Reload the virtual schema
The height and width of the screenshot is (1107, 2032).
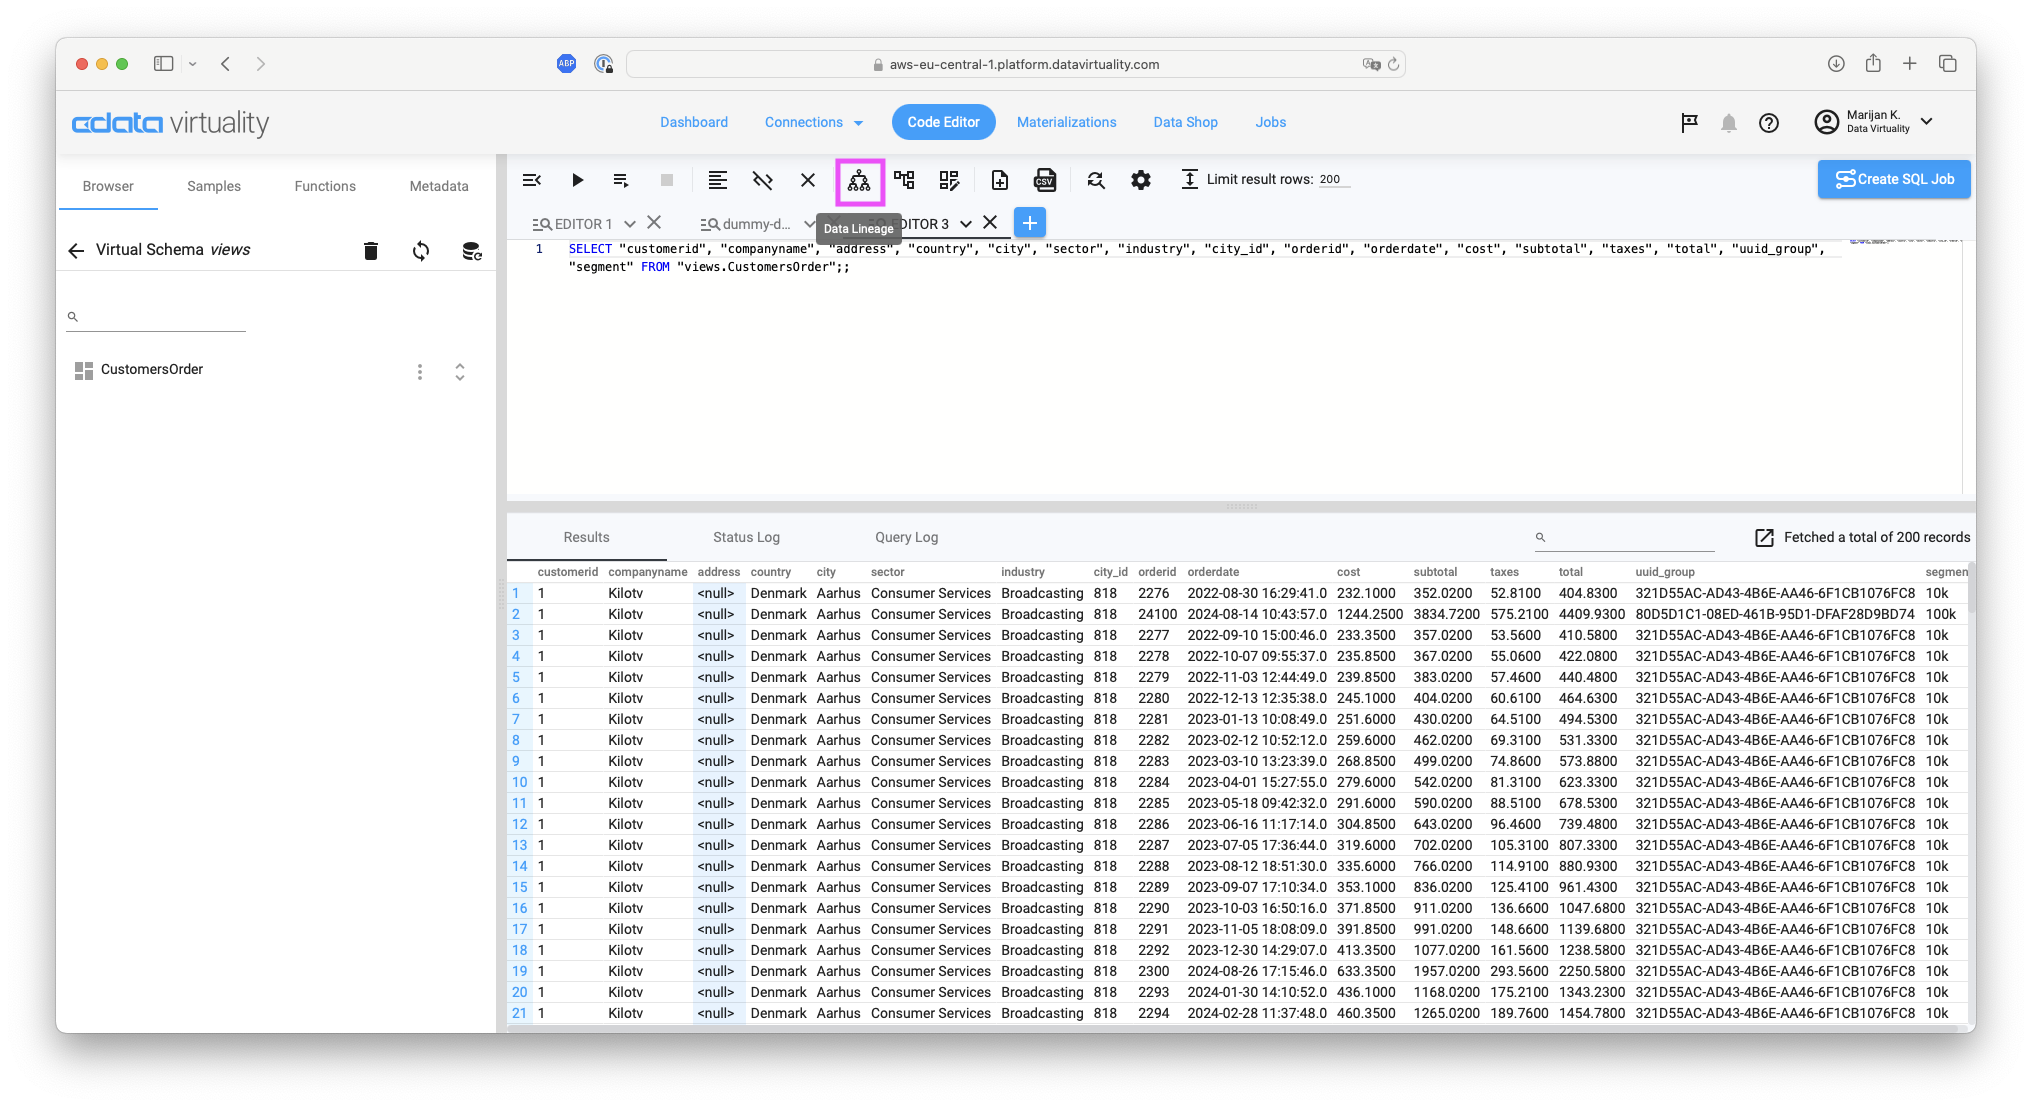tap(420, 250)
